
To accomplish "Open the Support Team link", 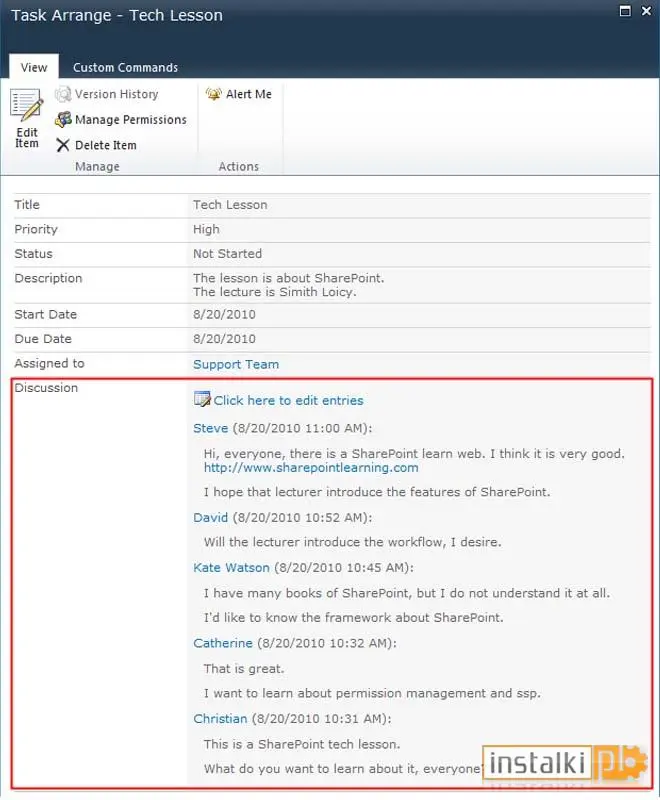I will click(236, 364).
